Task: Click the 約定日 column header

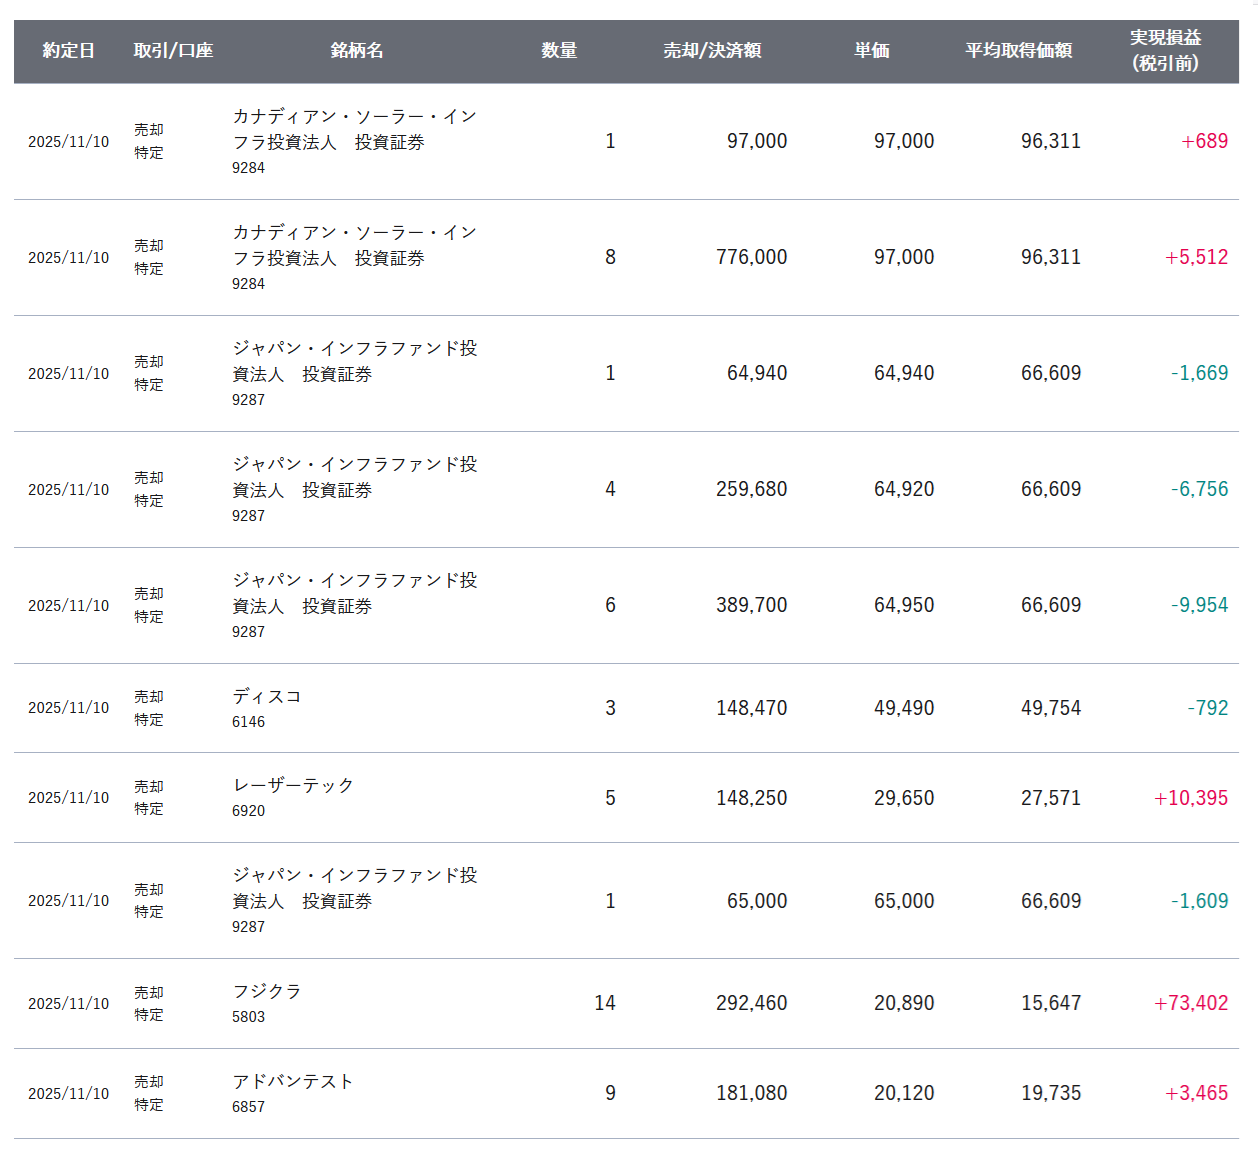Action: point(68,51)
